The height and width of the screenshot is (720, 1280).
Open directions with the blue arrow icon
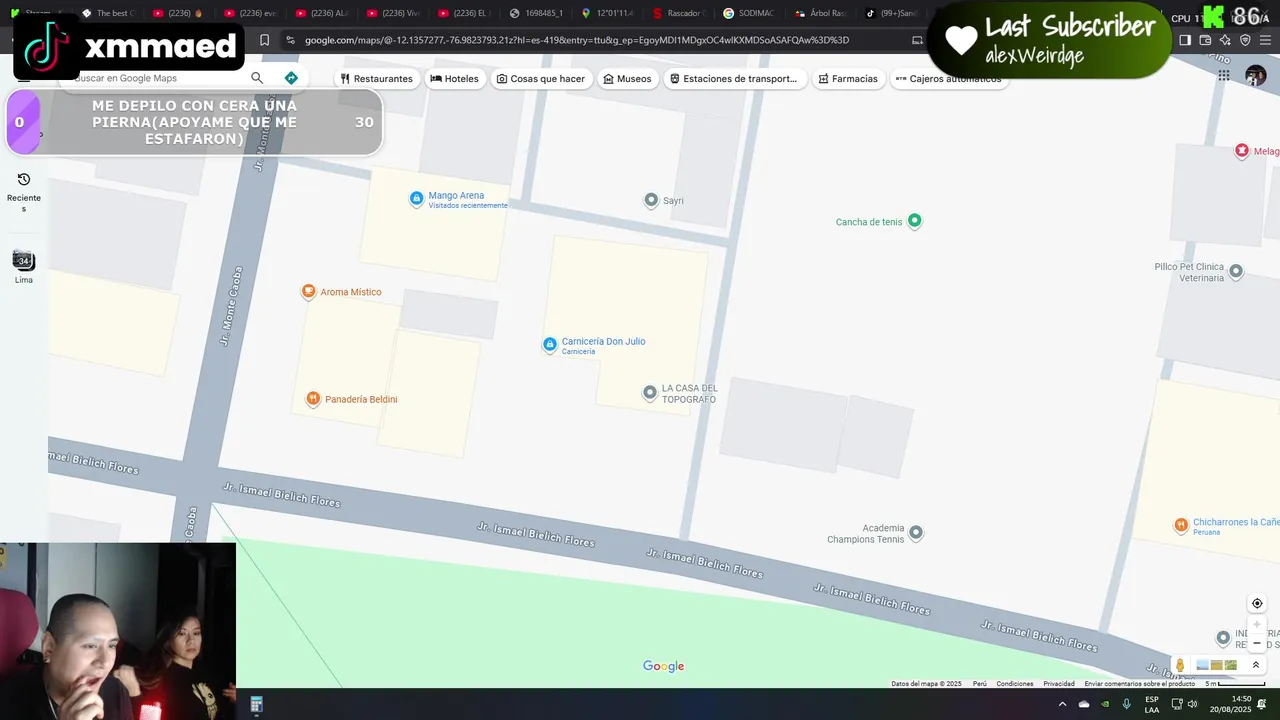(x=291, y=78)
